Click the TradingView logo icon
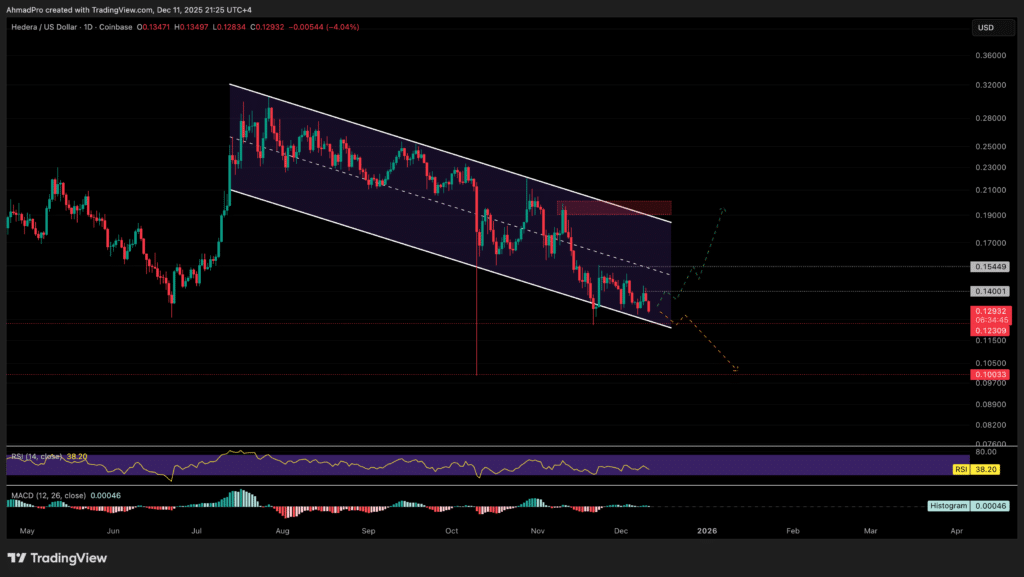 coord(18,557)
